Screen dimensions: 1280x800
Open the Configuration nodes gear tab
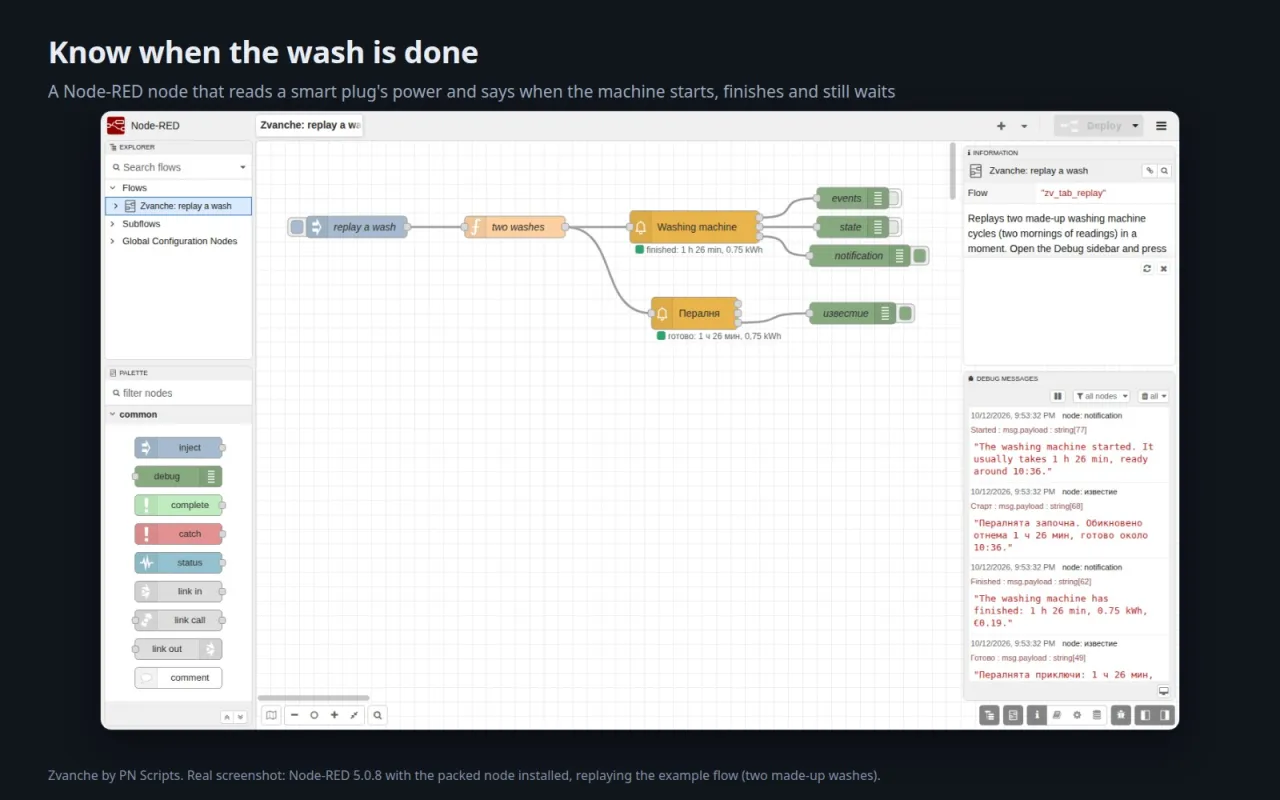click(x=1077, y=715)
